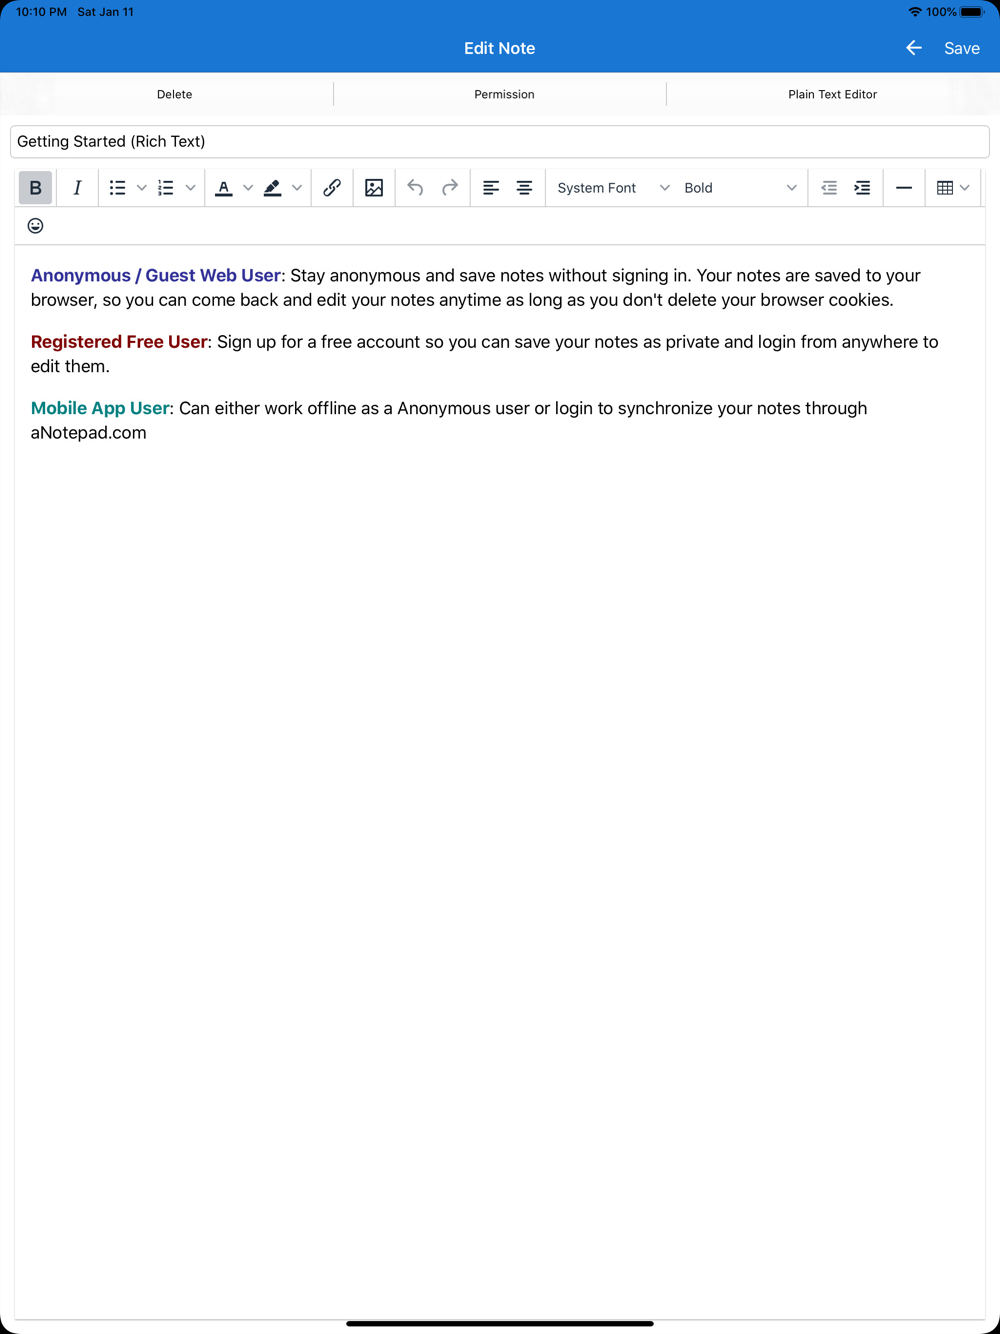Viewport: 1000px width, 1334px height.
Task: Click the 'Anonymous / Guest Web User' heading
Action: tap(156, 275)
